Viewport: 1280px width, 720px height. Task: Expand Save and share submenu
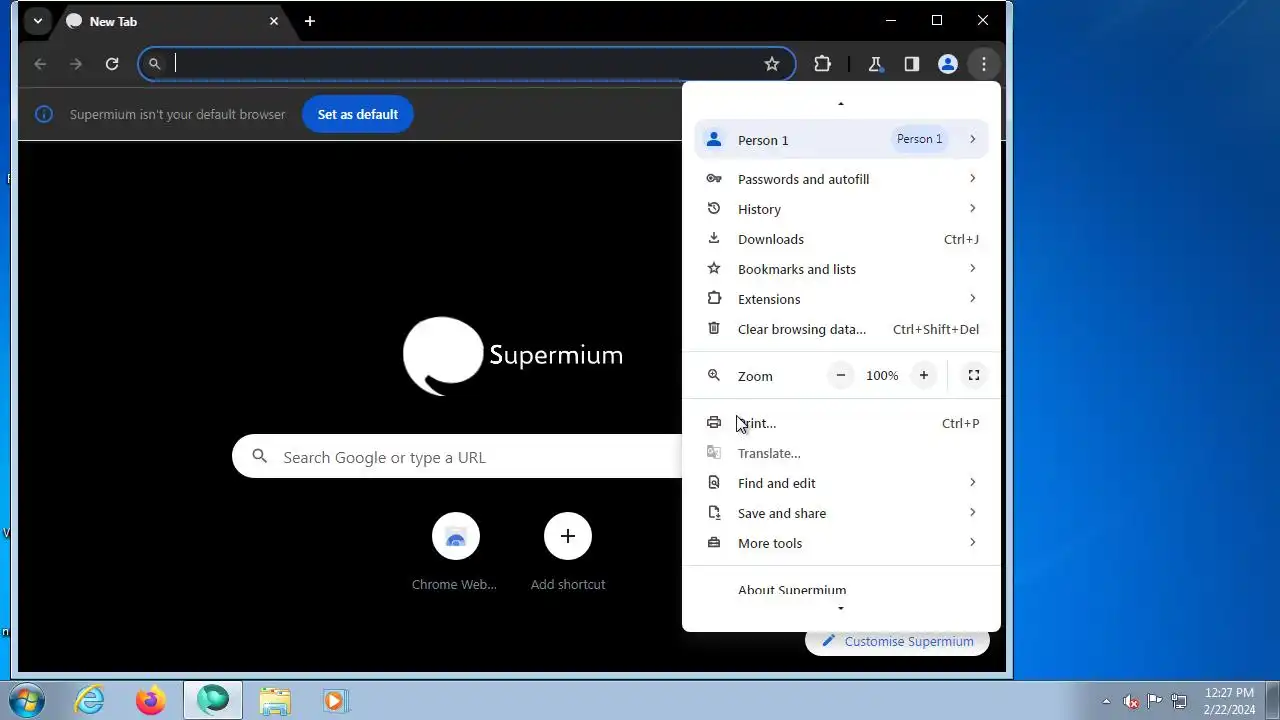tap(841, 513)
